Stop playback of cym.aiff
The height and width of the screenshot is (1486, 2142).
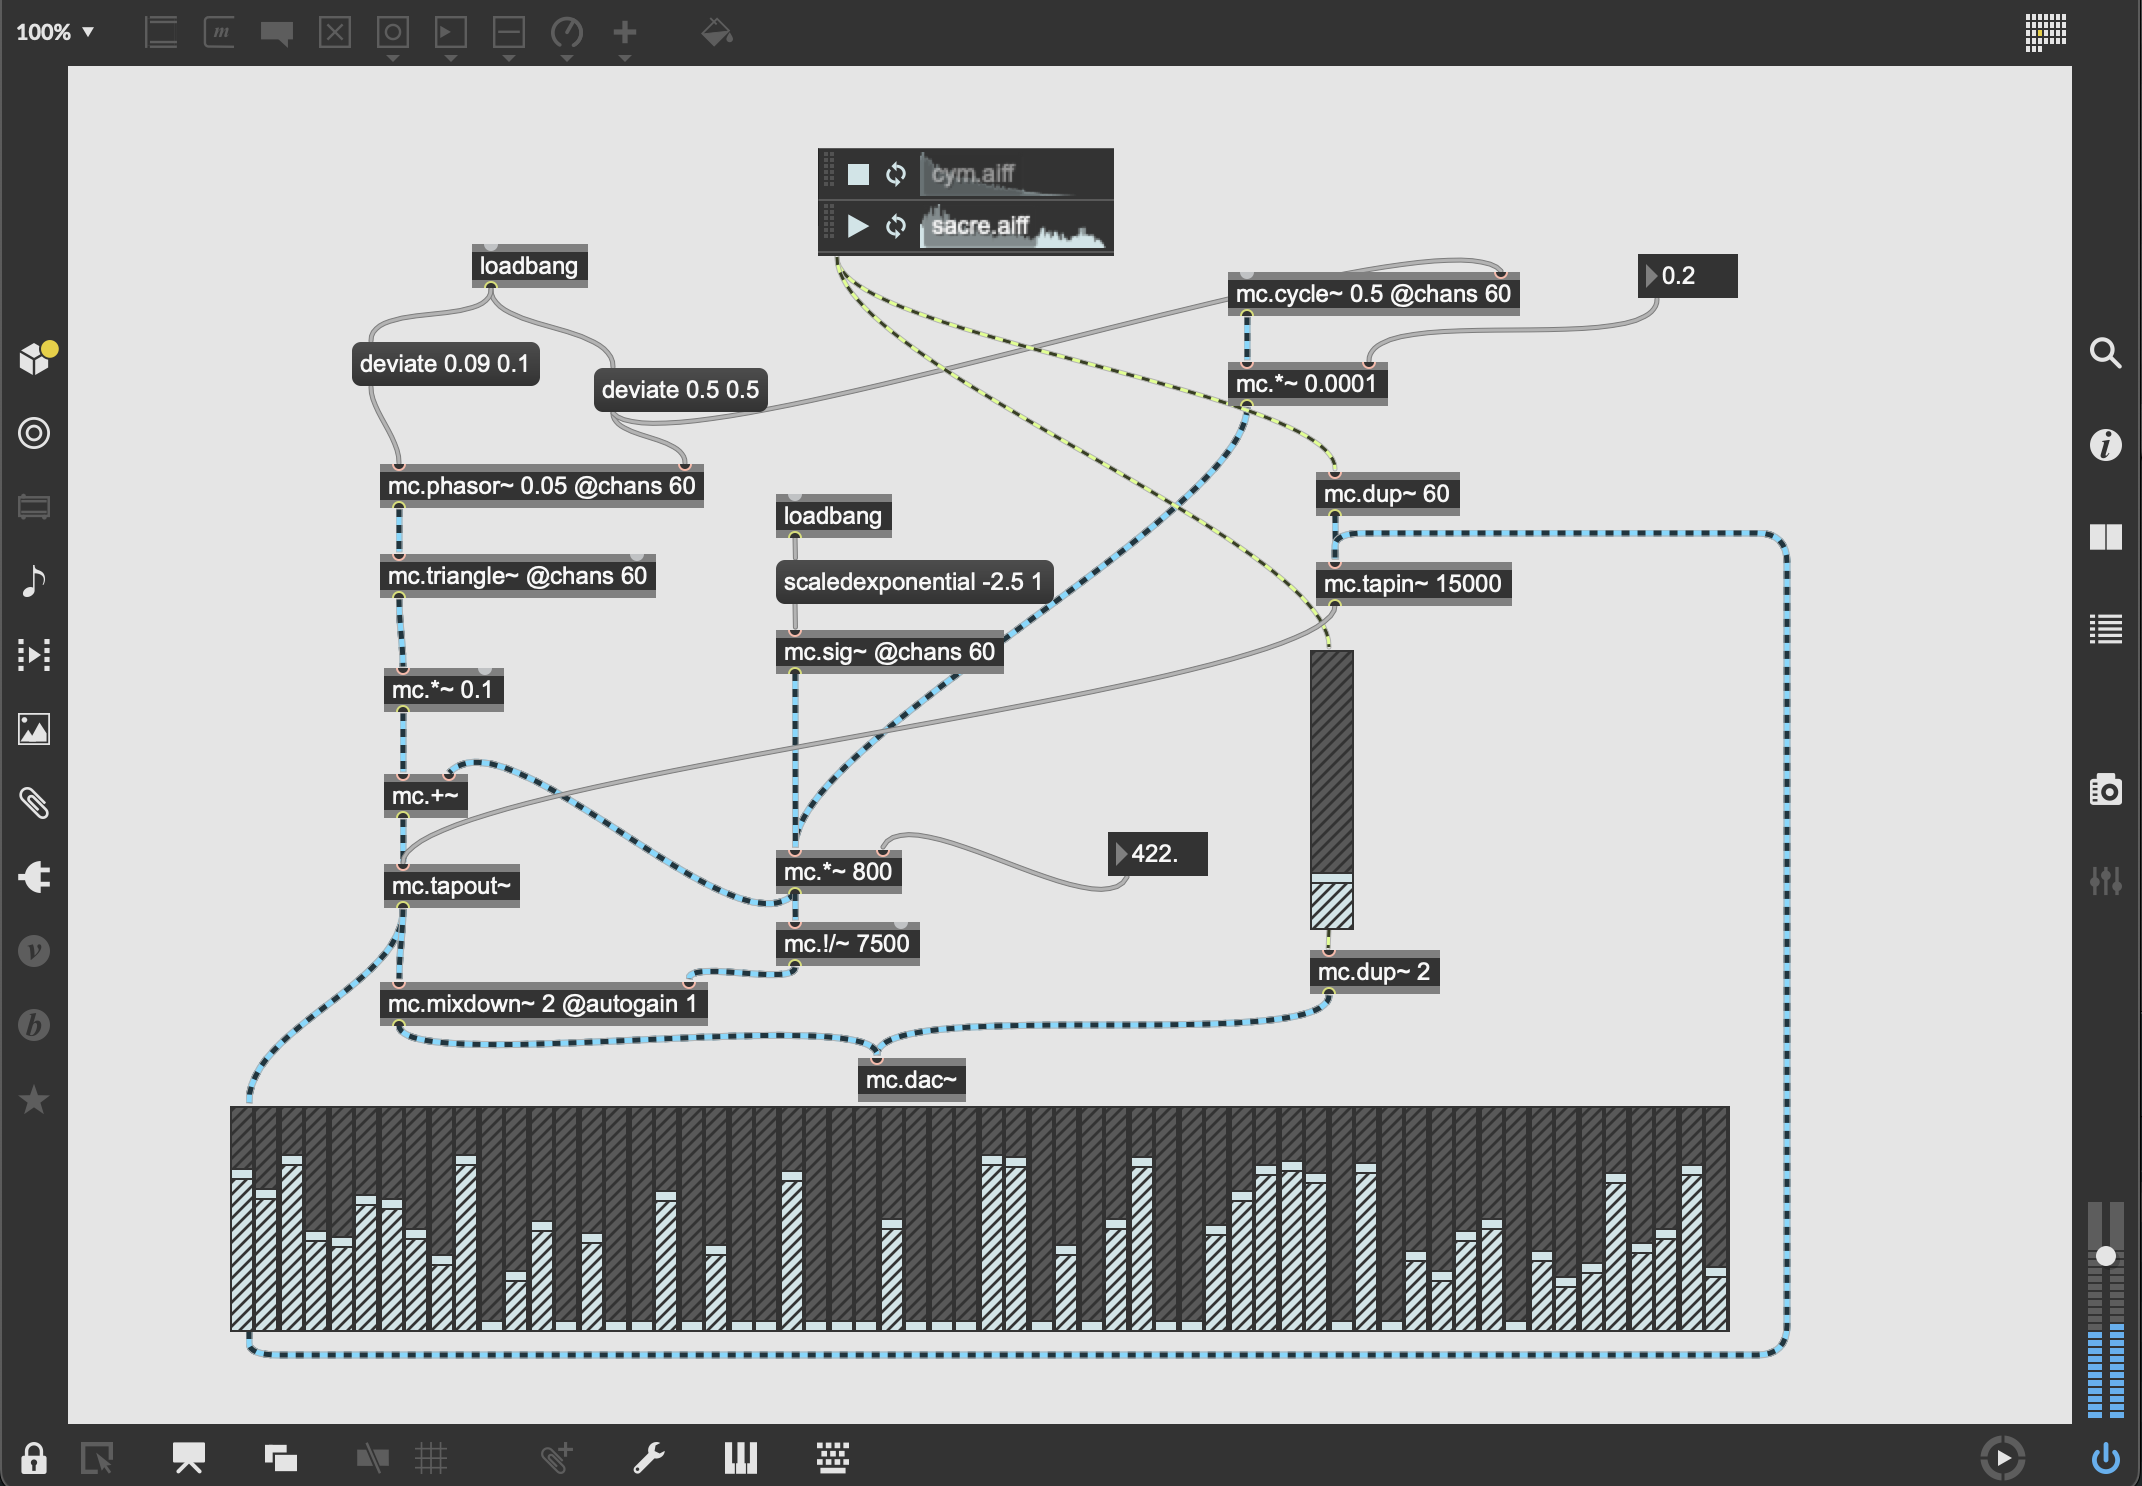pyautogui.click(x=858, y=174)
